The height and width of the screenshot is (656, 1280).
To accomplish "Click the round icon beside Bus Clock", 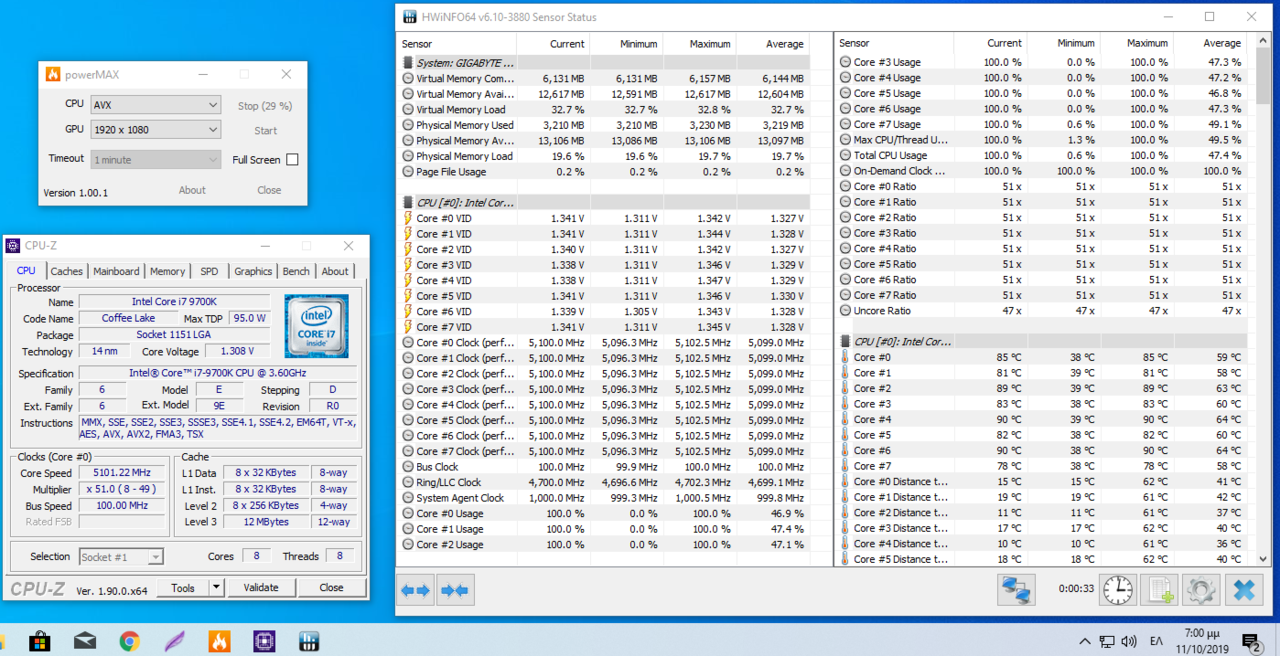I will [407, 467].
